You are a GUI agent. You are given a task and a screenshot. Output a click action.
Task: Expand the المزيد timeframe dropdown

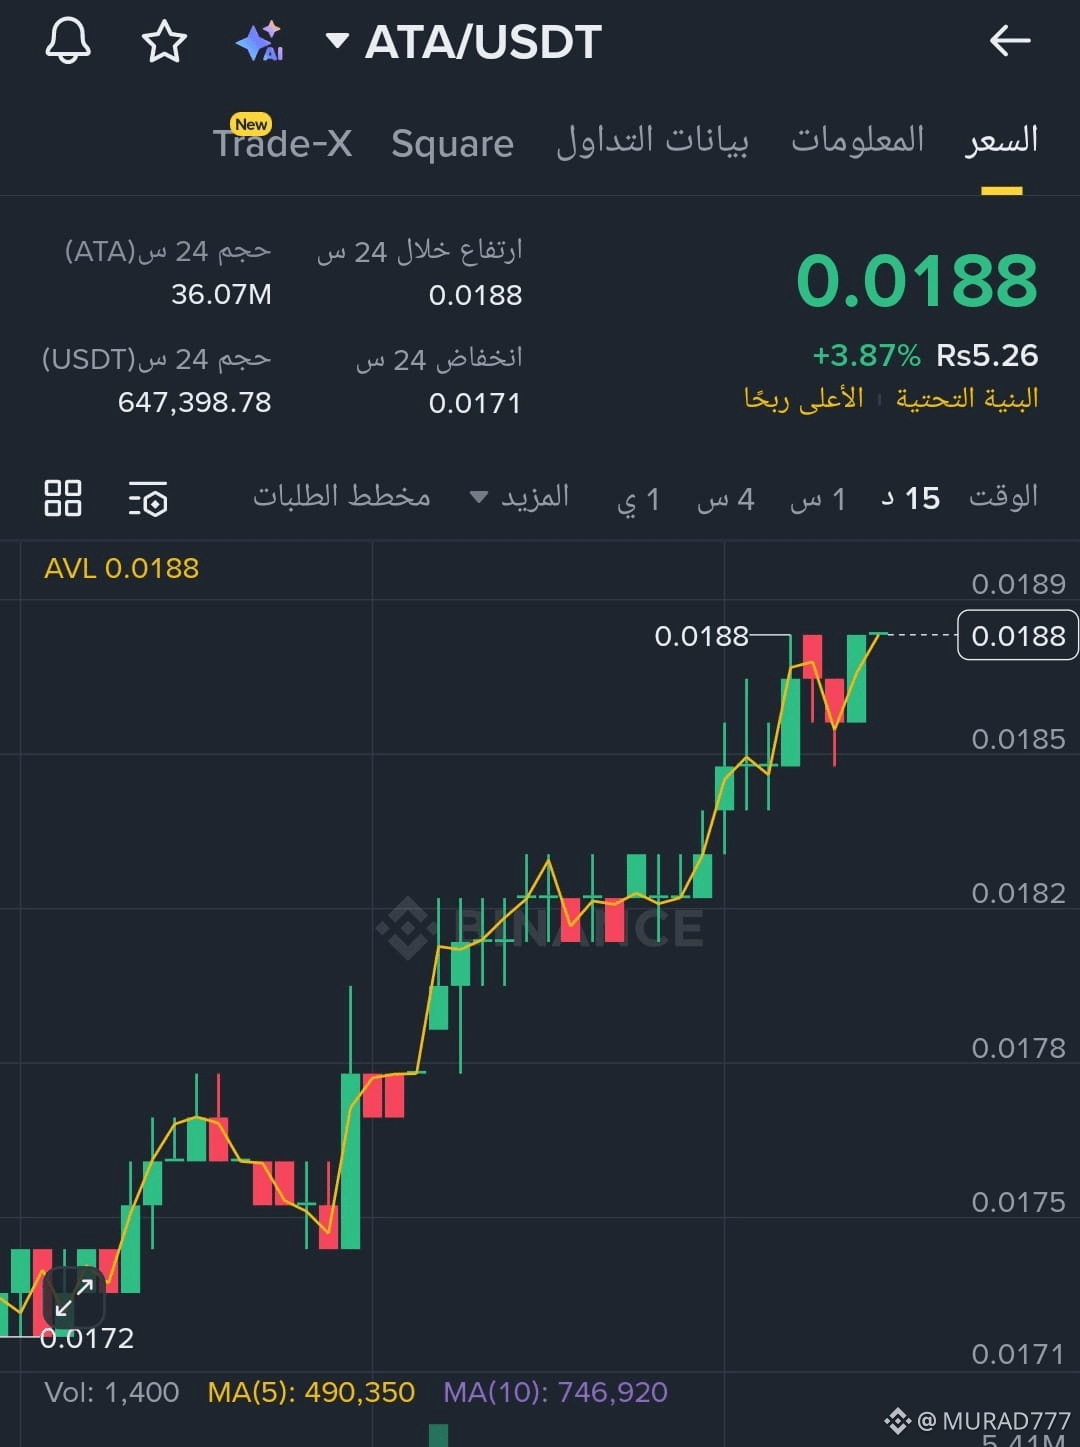[520, 497]
